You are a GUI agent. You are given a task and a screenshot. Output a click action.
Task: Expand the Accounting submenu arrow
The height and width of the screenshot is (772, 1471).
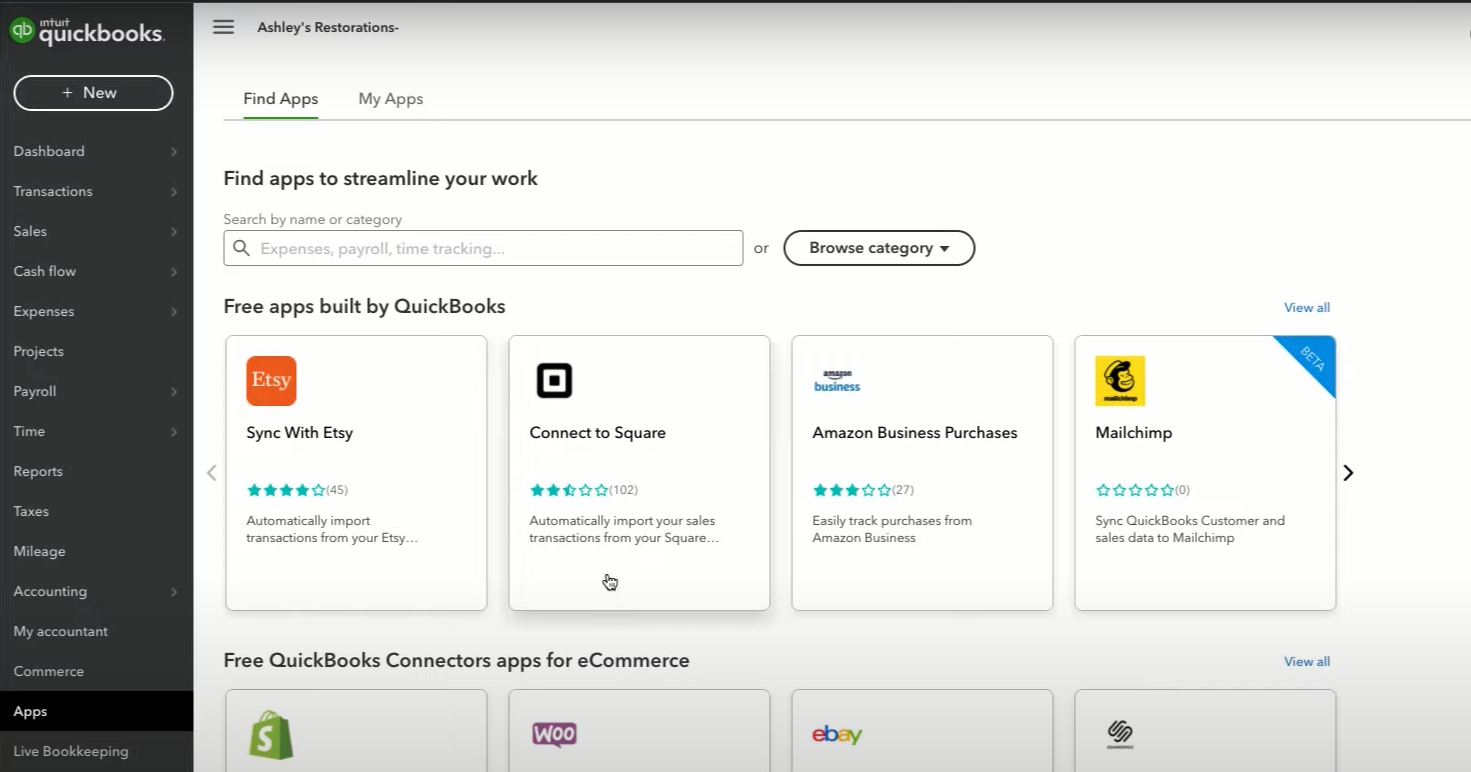(x=174, y=591)
